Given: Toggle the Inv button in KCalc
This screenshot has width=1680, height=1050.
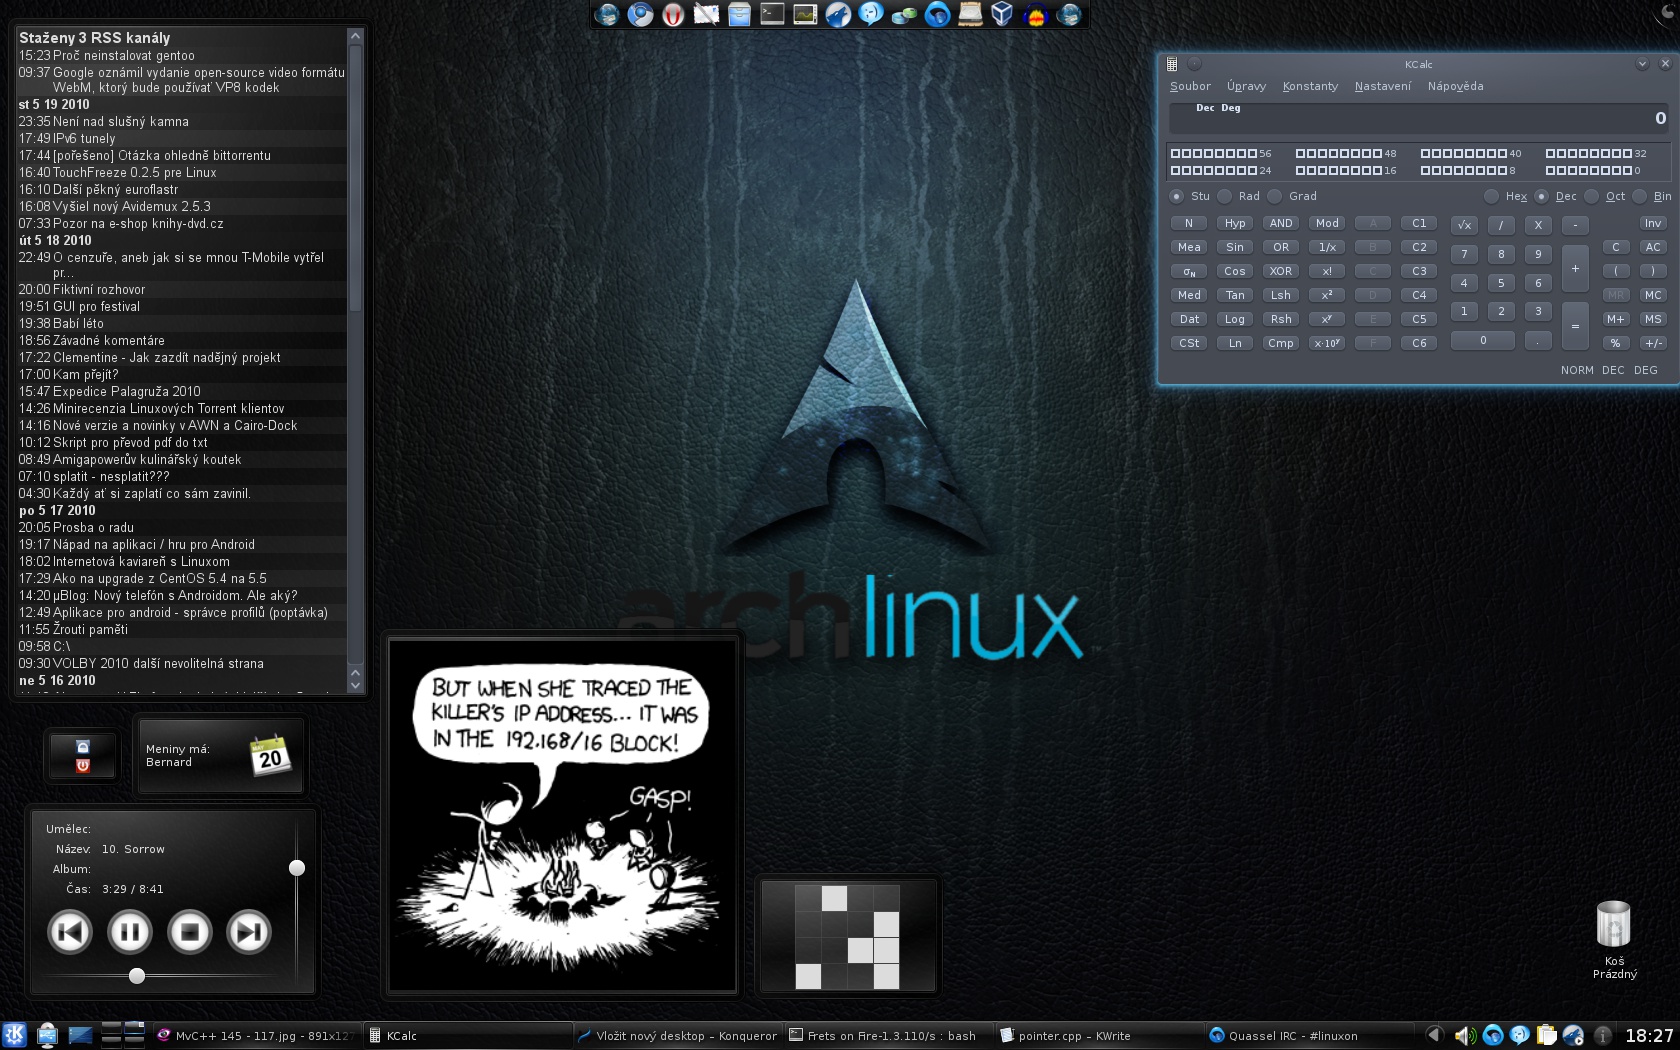Looking at the screenshot, I should pos(1653,223).
